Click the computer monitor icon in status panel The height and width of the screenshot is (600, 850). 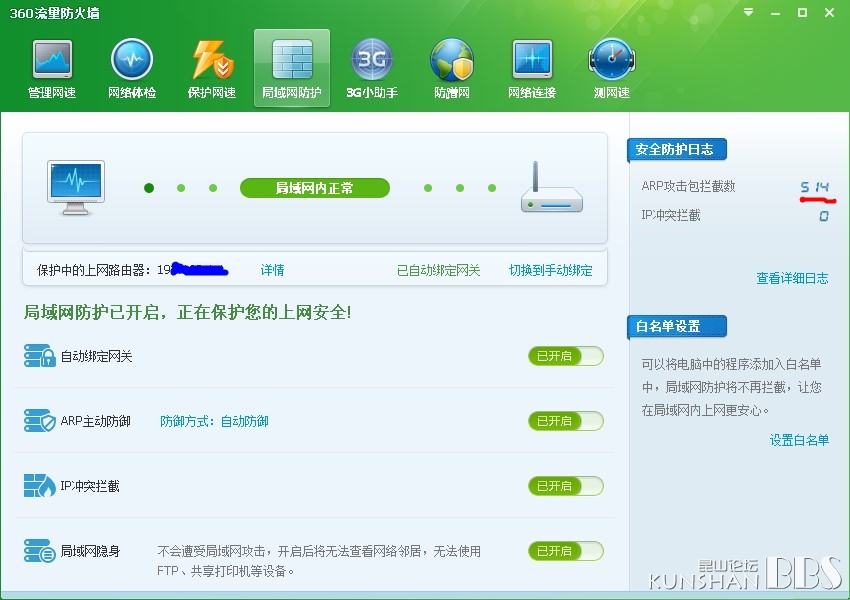(76, 188)
